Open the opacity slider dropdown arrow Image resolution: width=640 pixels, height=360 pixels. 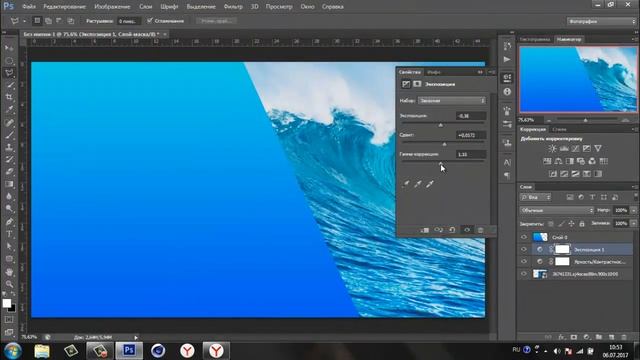pyautogui.click(x=633, y=210)
